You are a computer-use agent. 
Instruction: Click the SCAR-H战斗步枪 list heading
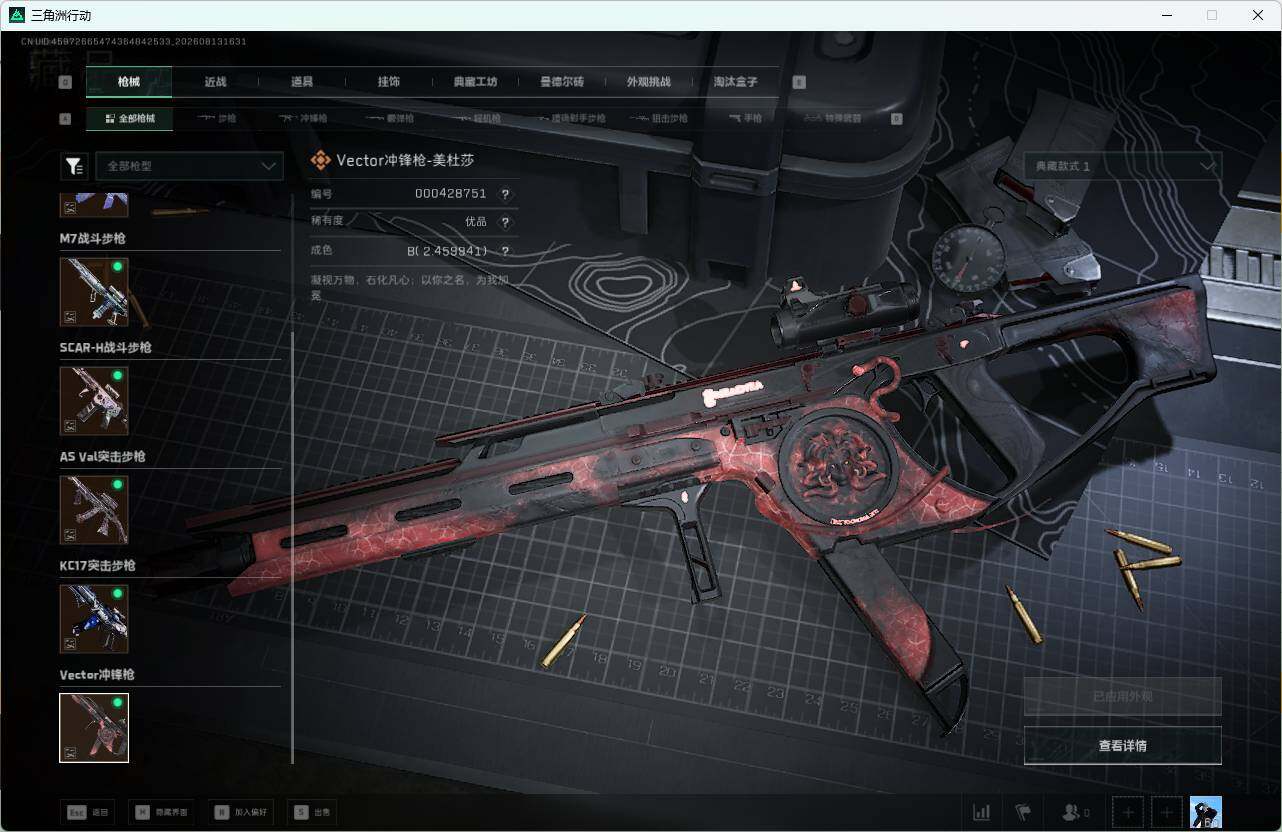click(106, 347)
